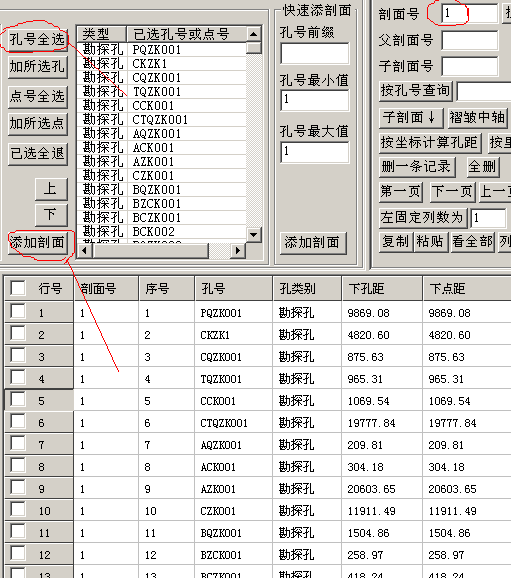The image size is (511, 578).
Task: Click the horizontal scrollbar track under the list
Action: click(161, 250)
